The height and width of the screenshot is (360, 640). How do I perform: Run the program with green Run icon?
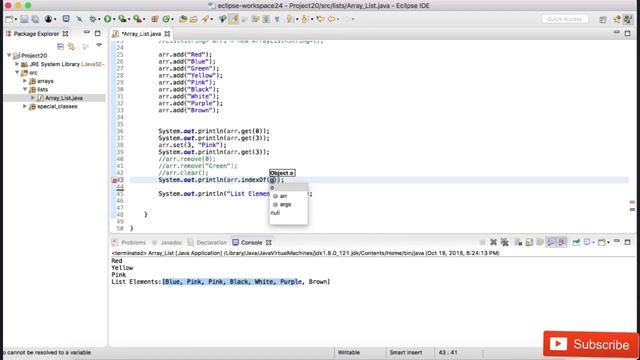tap(107, 19)
